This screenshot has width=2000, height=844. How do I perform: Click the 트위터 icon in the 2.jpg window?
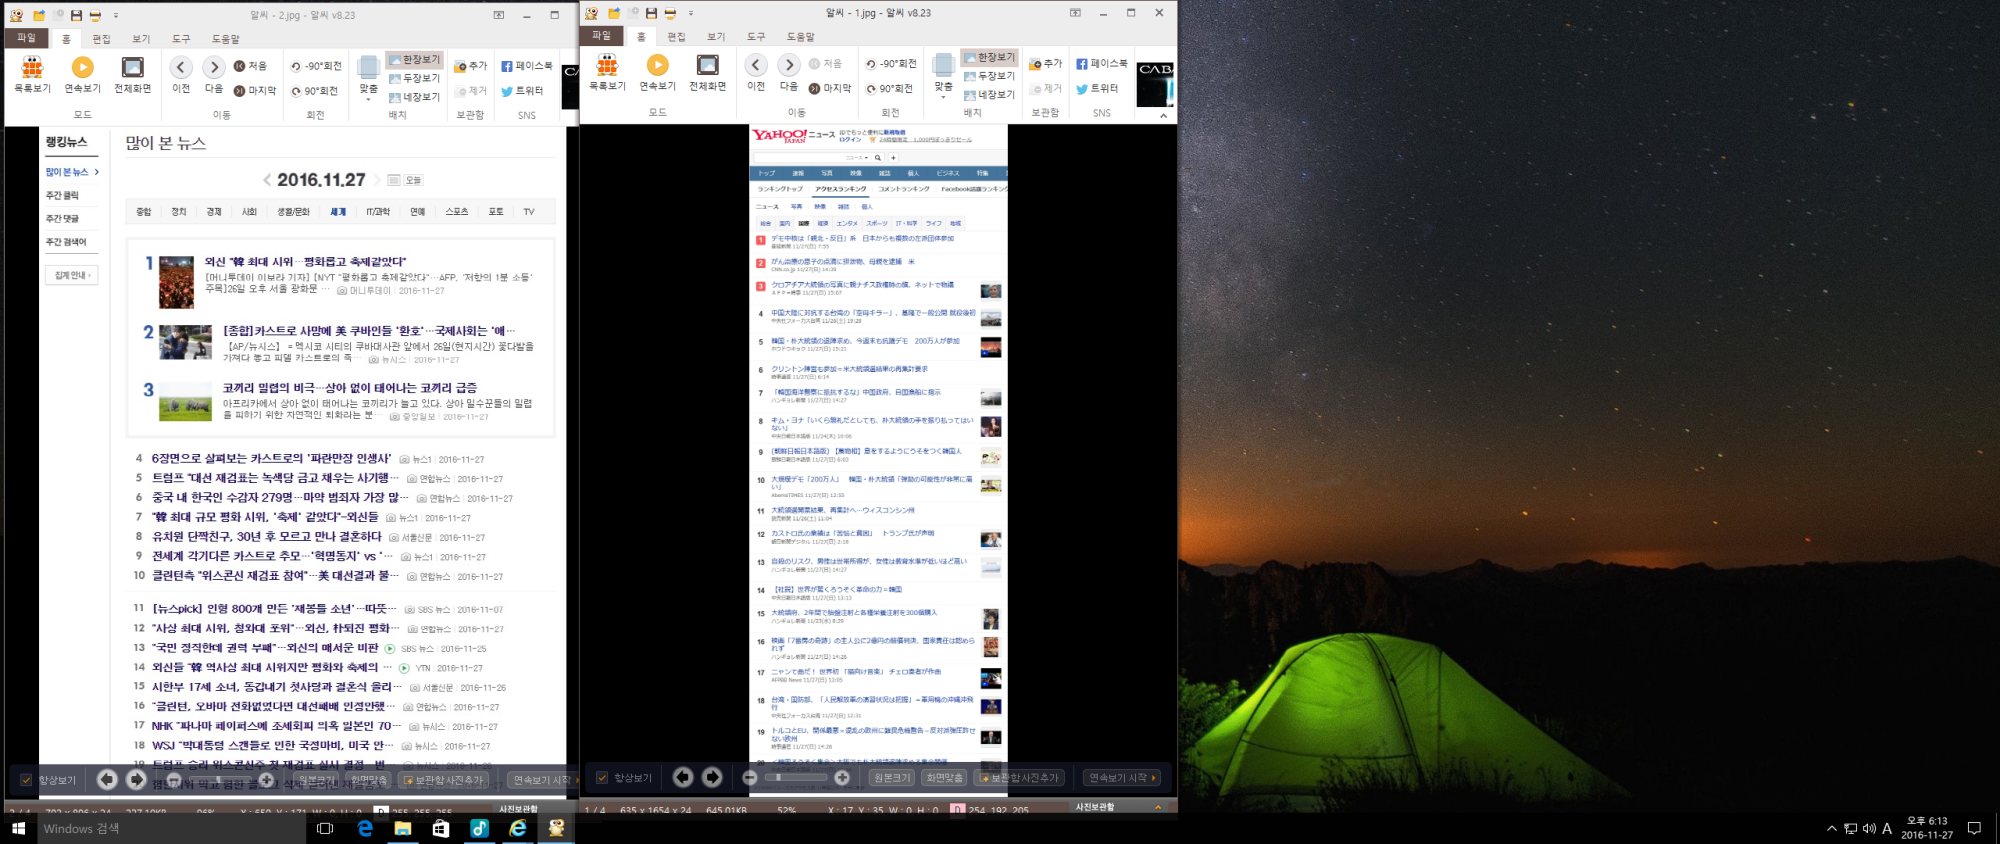click(522, 90)
